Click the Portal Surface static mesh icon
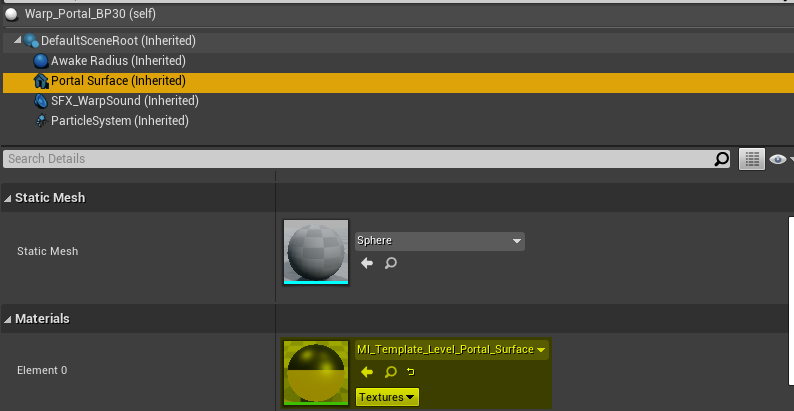Screen dimensions: 794x411 coord(41,81)
